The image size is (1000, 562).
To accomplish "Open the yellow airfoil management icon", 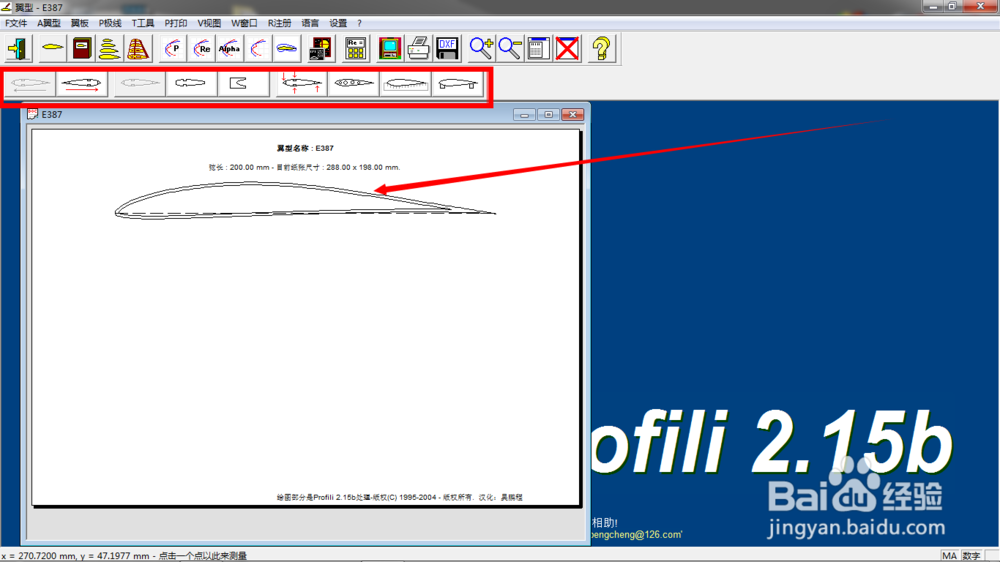I will (x=52, y=48).
